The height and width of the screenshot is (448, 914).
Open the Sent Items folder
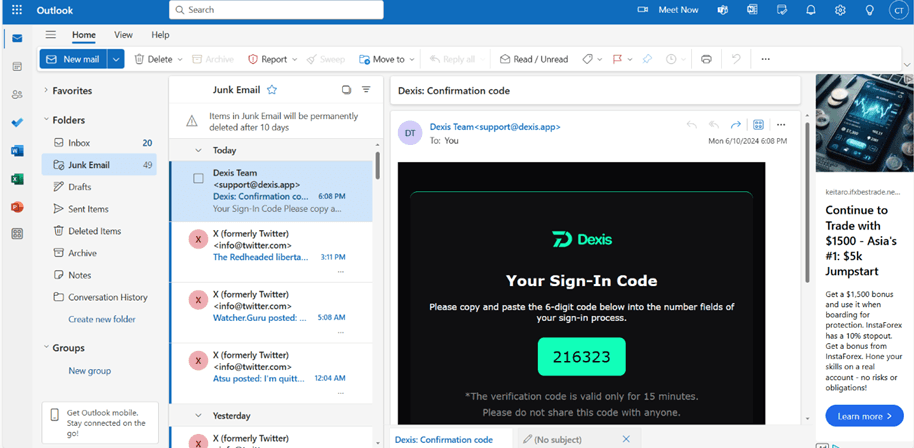(99, 209)
